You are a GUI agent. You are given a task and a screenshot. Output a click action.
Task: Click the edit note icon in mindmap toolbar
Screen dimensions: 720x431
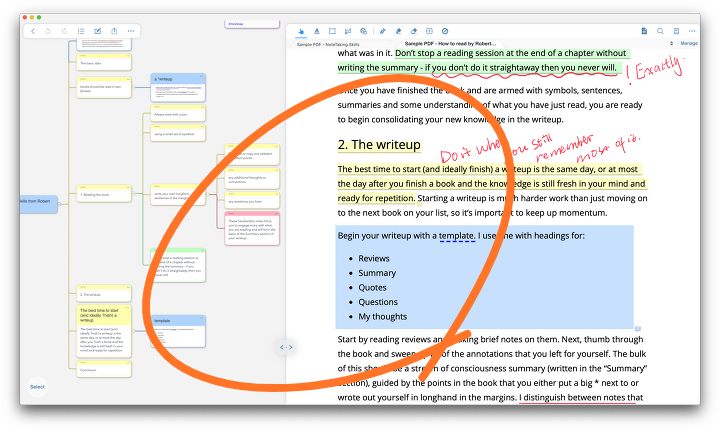97,31
